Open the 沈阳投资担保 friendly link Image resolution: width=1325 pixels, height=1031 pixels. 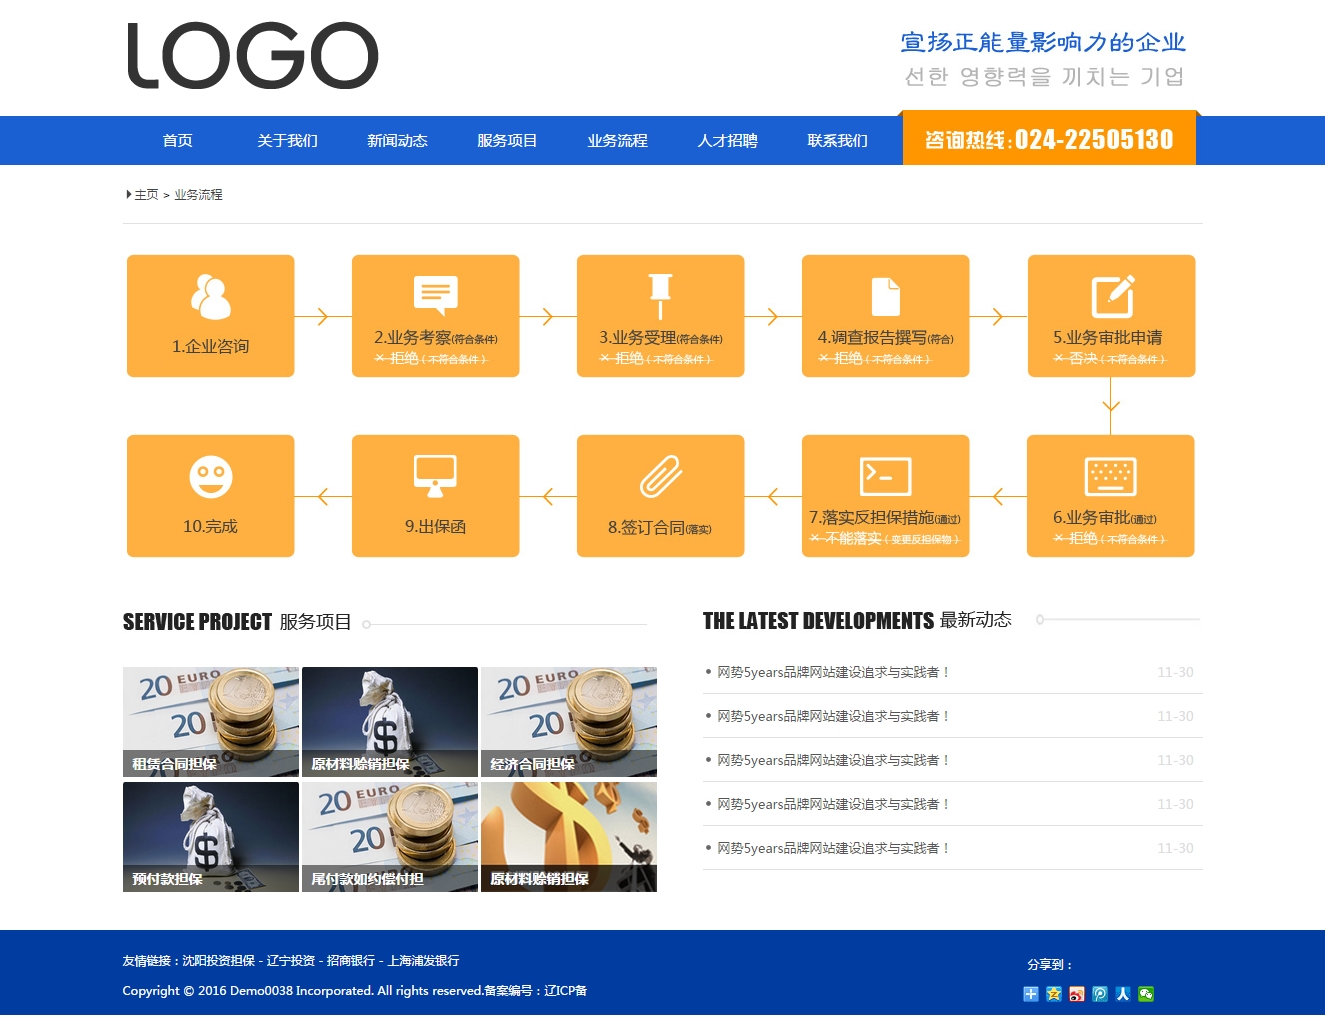[218, 961]
